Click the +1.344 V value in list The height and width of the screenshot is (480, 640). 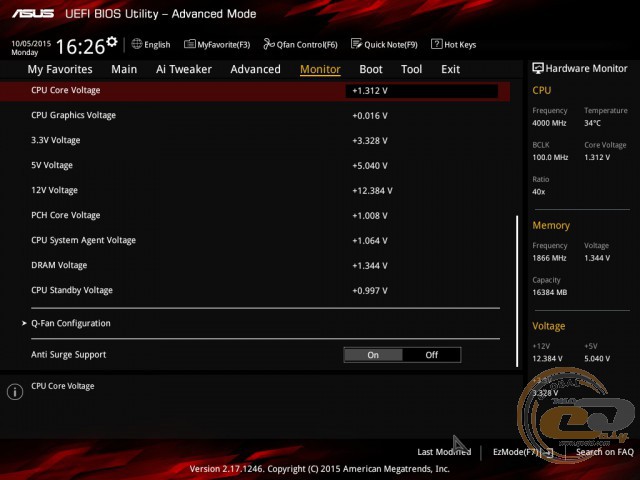coord(370,266)
